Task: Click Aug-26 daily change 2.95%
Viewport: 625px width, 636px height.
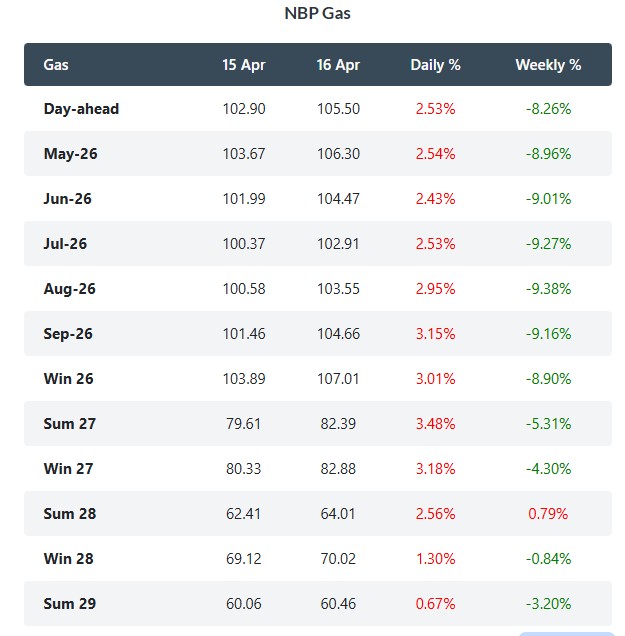Action: pyautogui.click(x=434, y=289)
